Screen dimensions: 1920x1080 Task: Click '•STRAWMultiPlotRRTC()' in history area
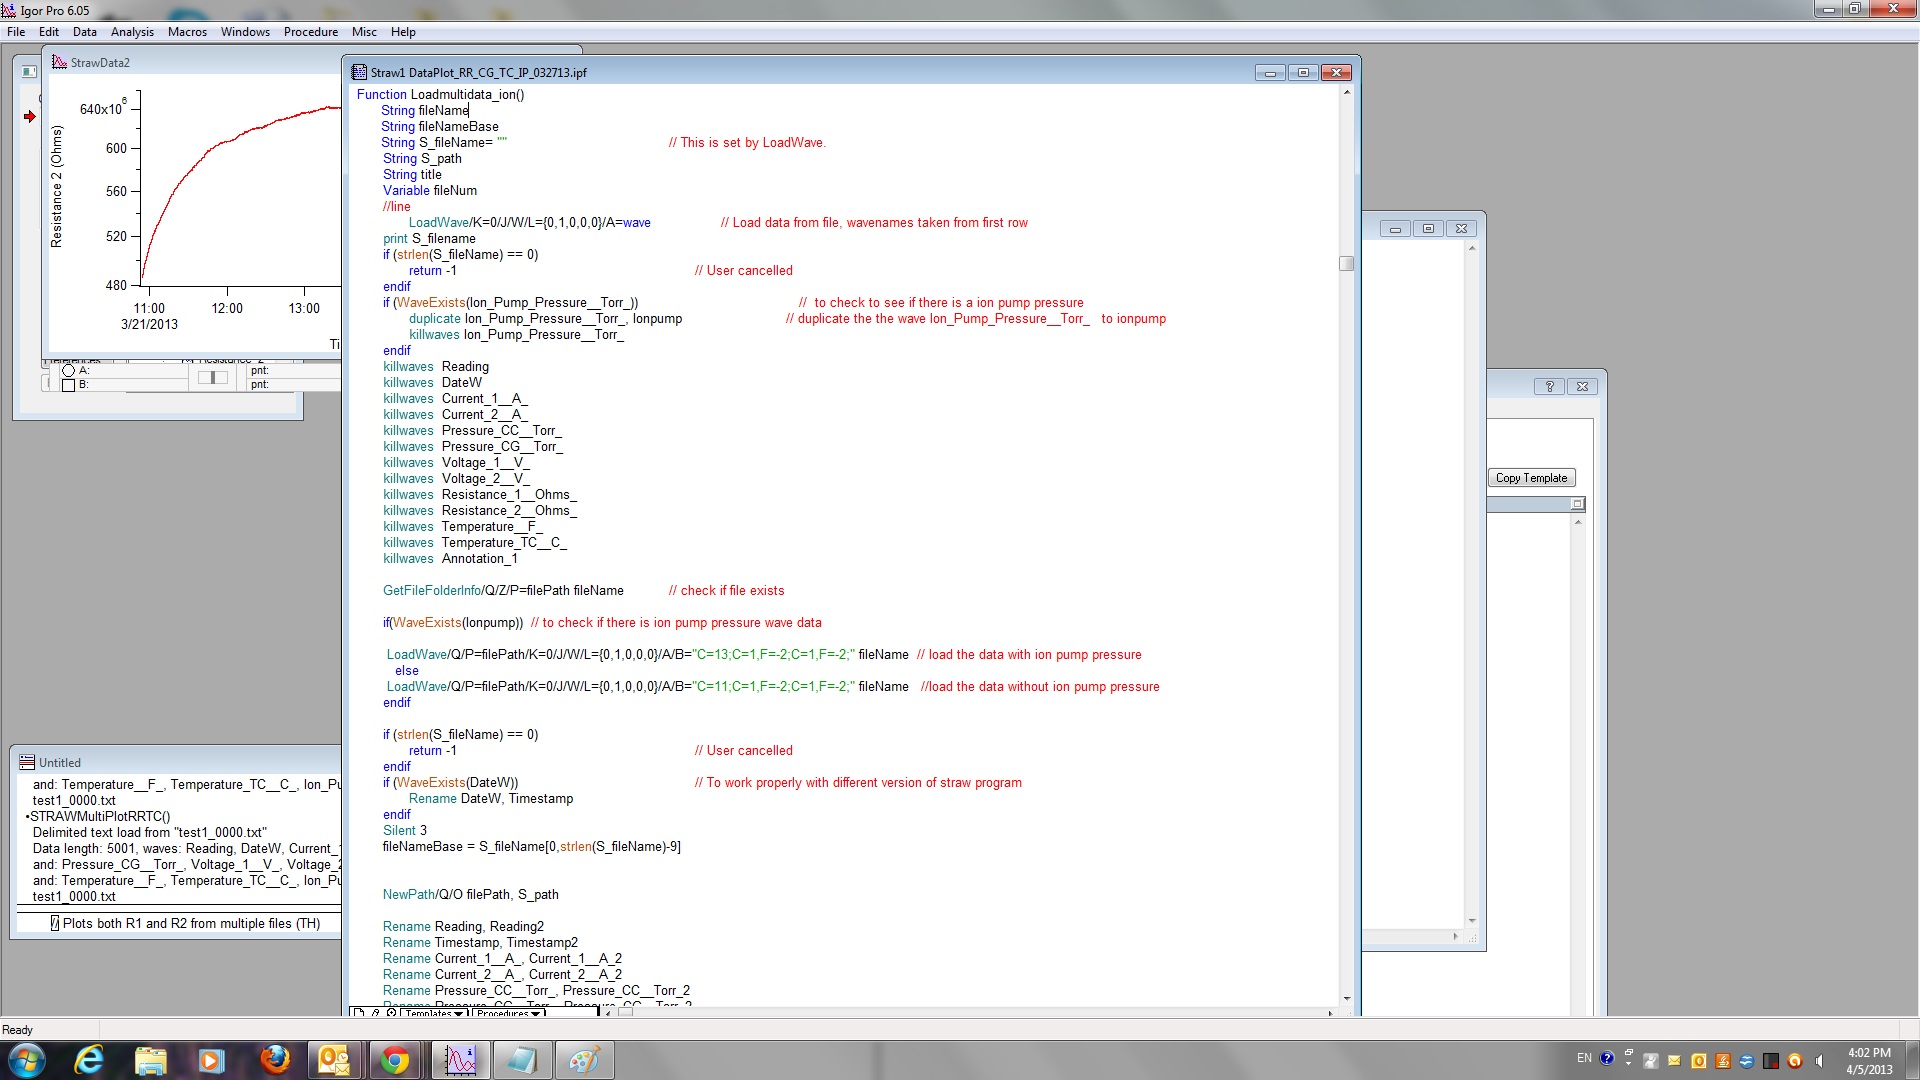(x=98, y=816)
